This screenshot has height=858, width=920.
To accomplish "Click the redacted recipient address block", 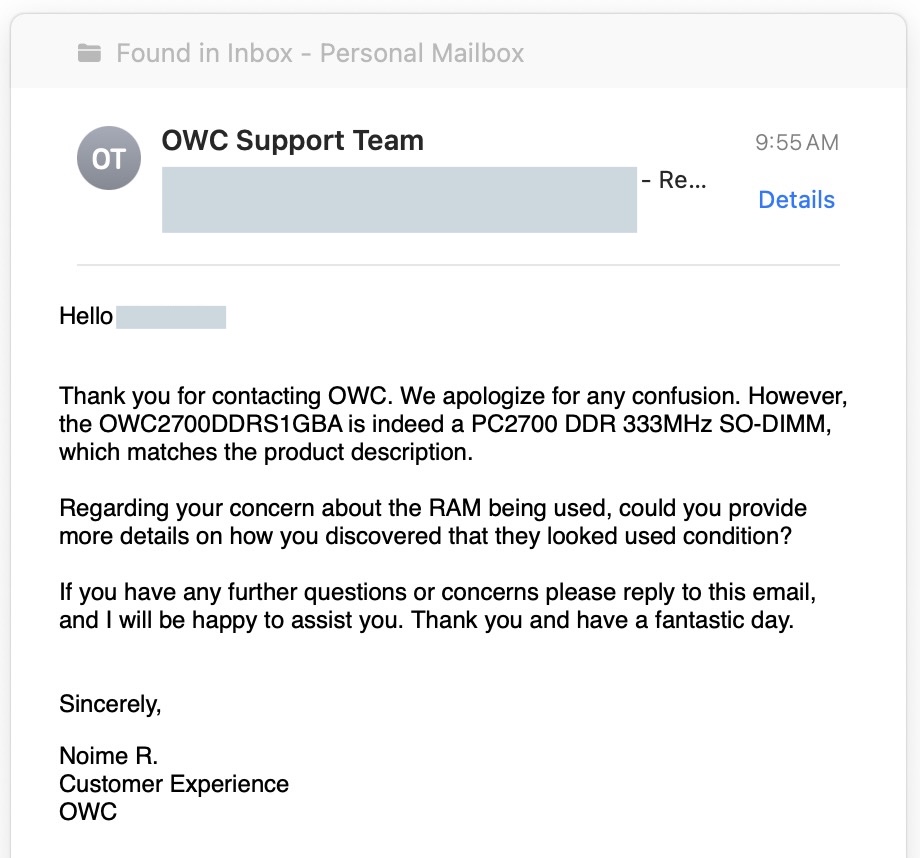I will point(400,200).
